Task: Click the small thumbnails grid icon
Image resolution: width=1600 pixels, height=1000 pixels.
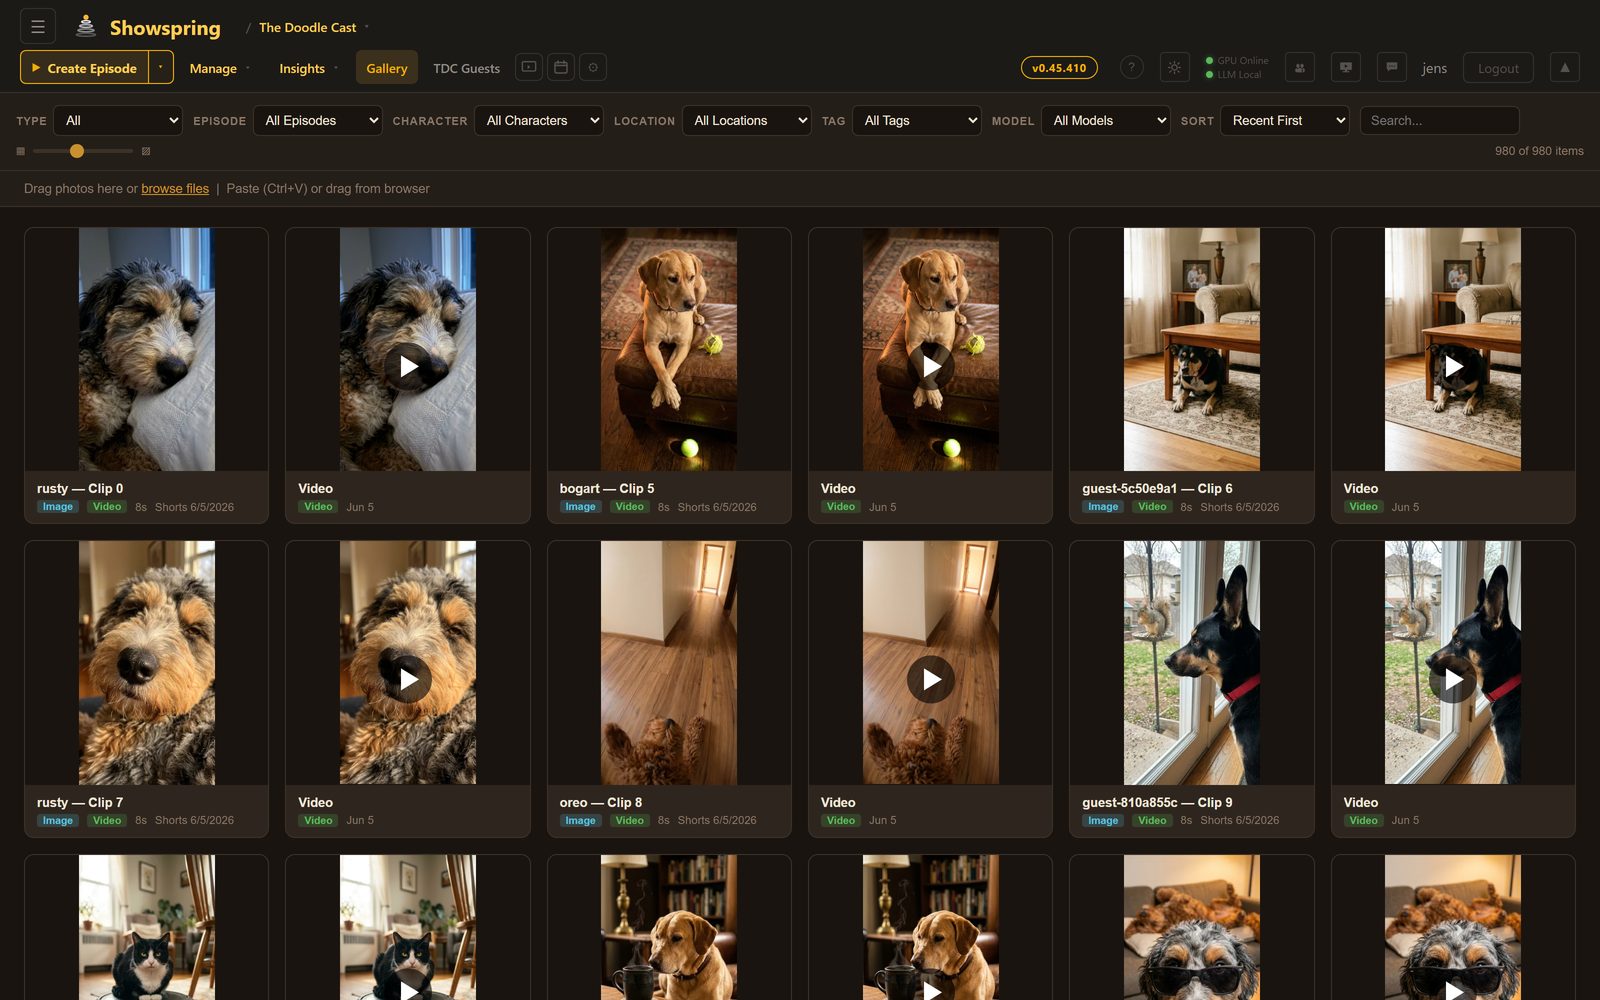Action: [20, 151]
